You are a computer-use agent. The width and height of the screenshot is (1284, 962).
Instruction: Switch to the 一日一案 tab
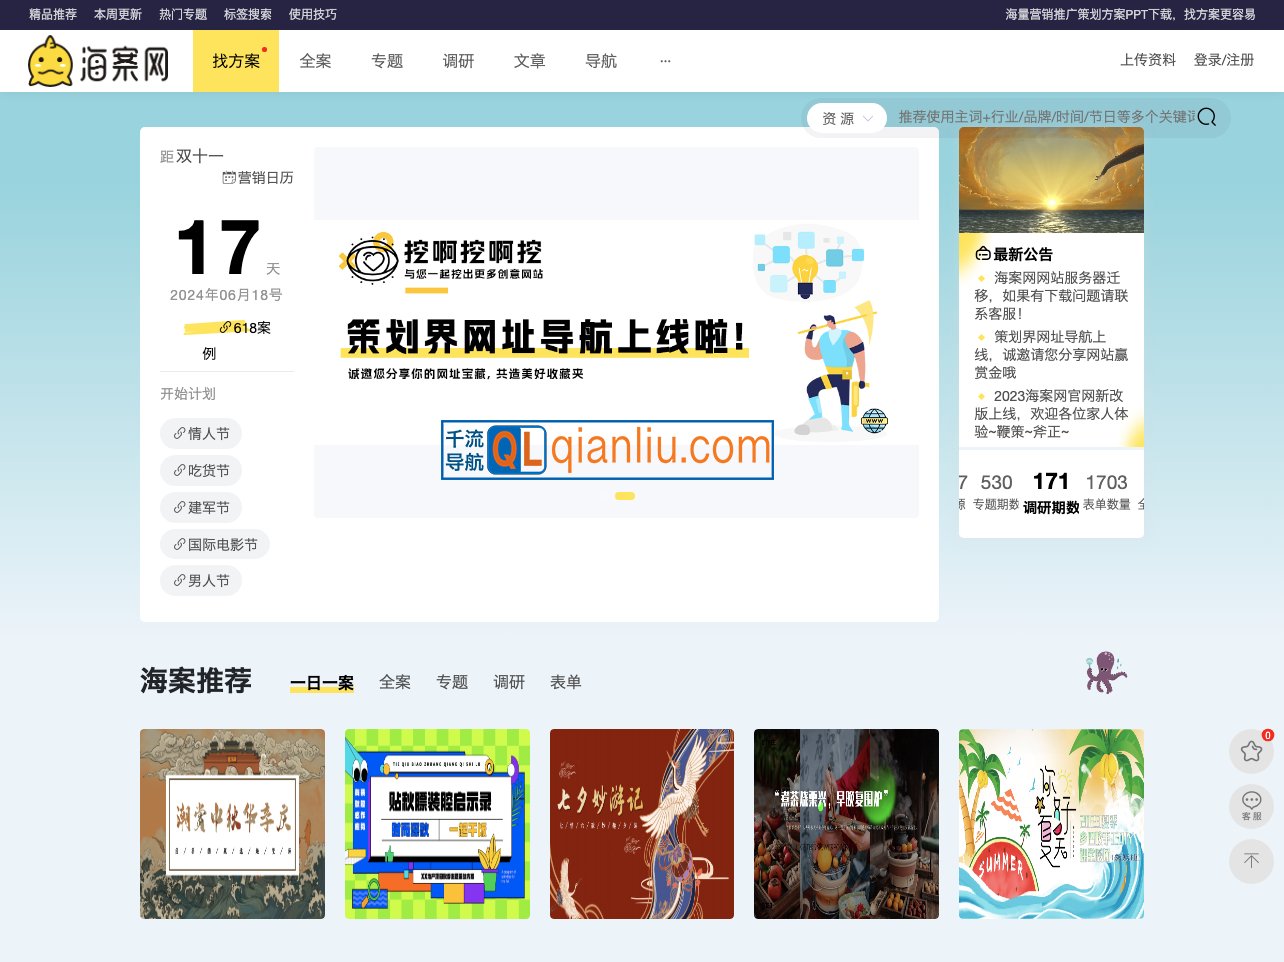(x=322, y=681)
